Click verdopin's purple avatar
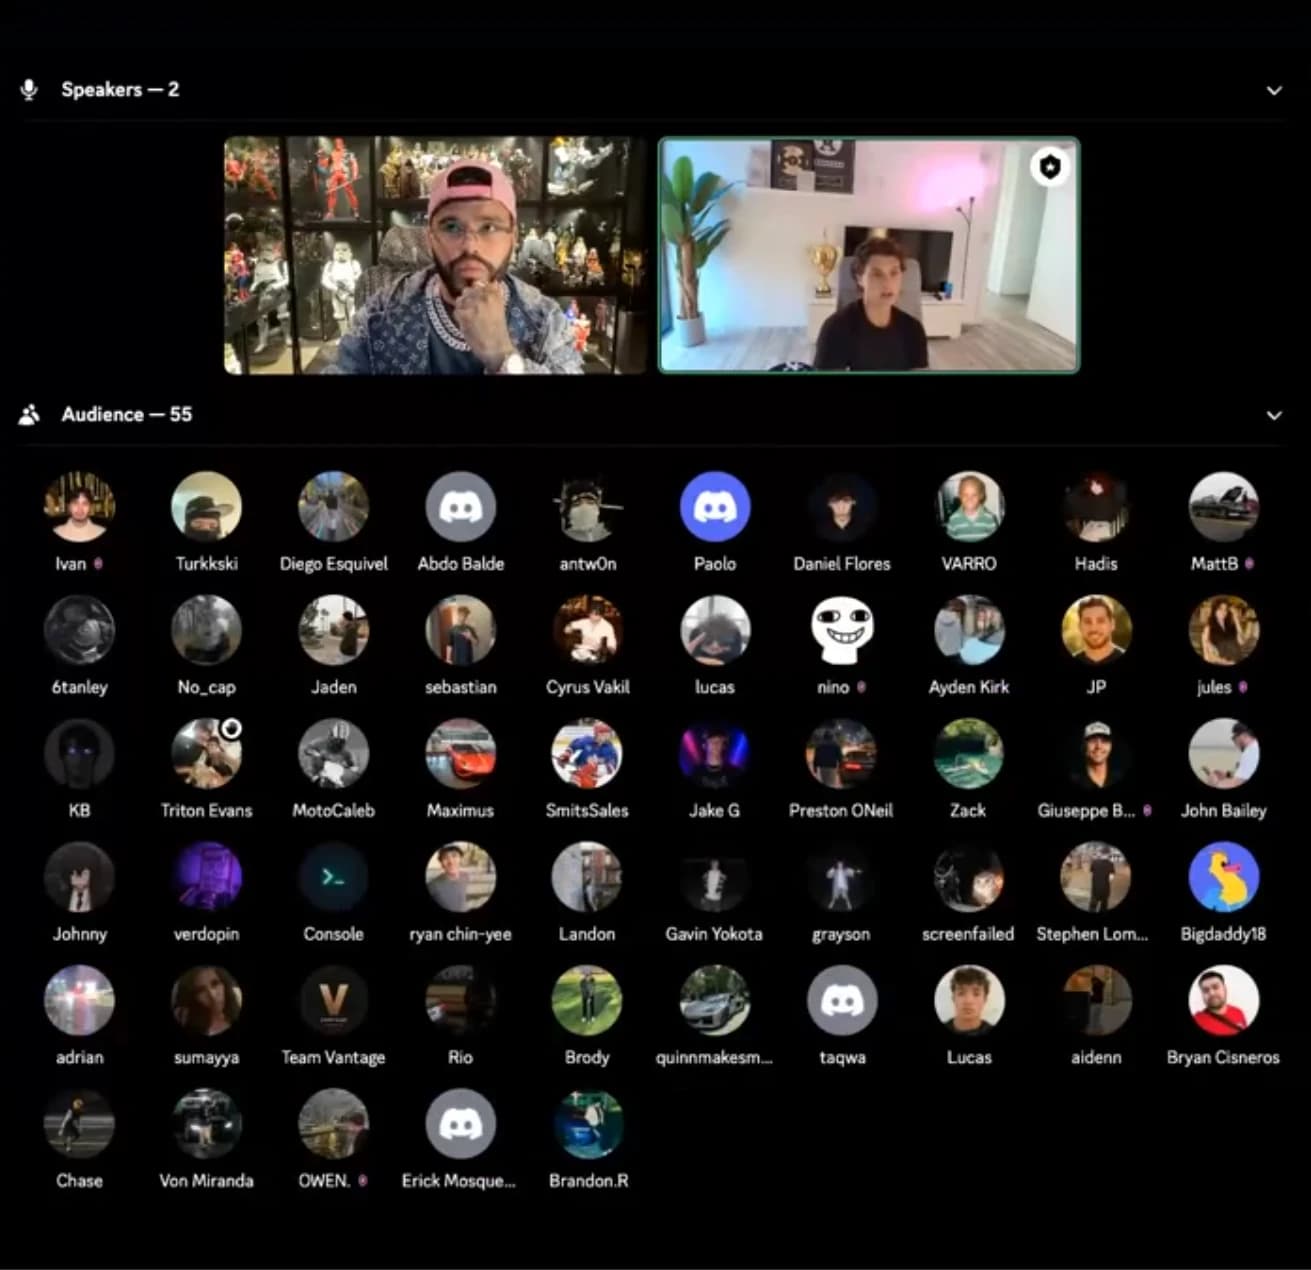This screenshot has height=1270, width=1311. 207,877
